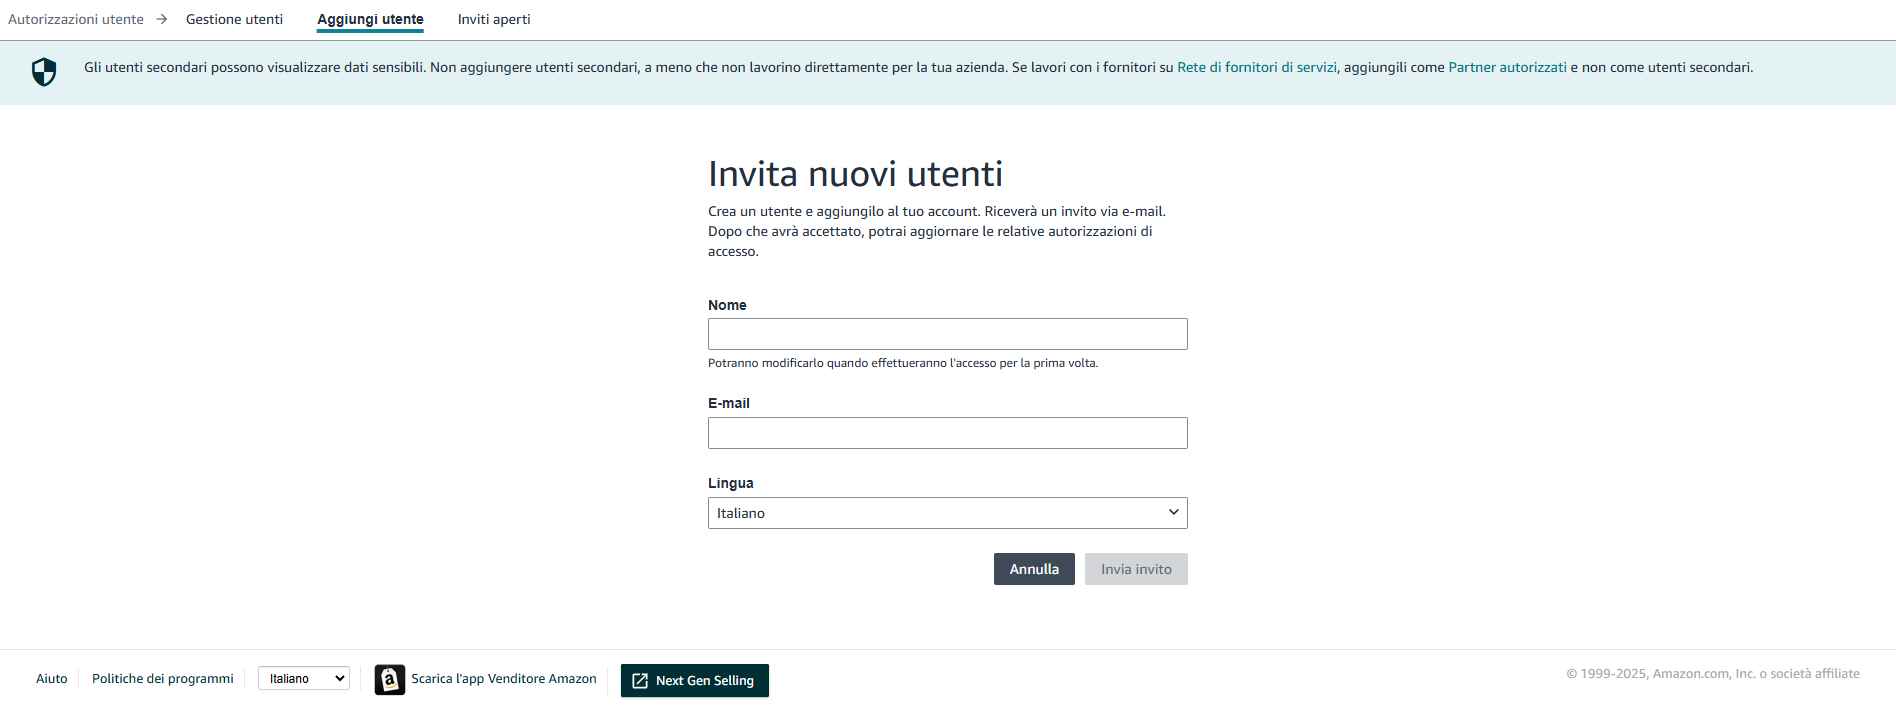Click the Amazon Seller app logo icon
This screenshot has width=1896, height=707.
click(390, 680)
